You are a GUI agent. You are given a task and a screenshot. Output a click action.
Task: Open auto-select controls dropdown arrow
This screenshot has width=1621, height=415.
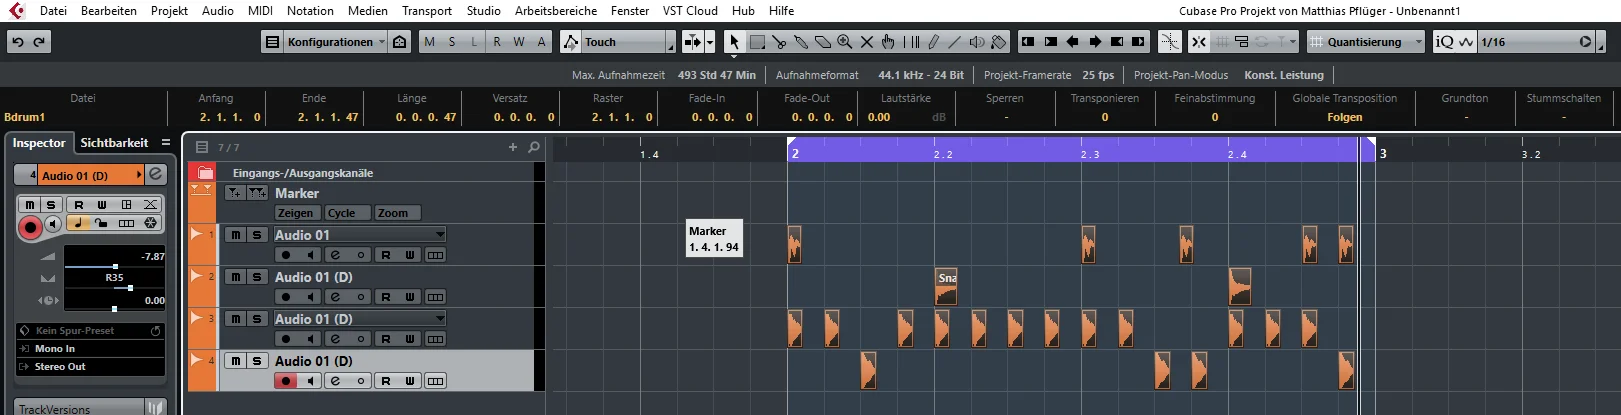click(x=710, y=42)
